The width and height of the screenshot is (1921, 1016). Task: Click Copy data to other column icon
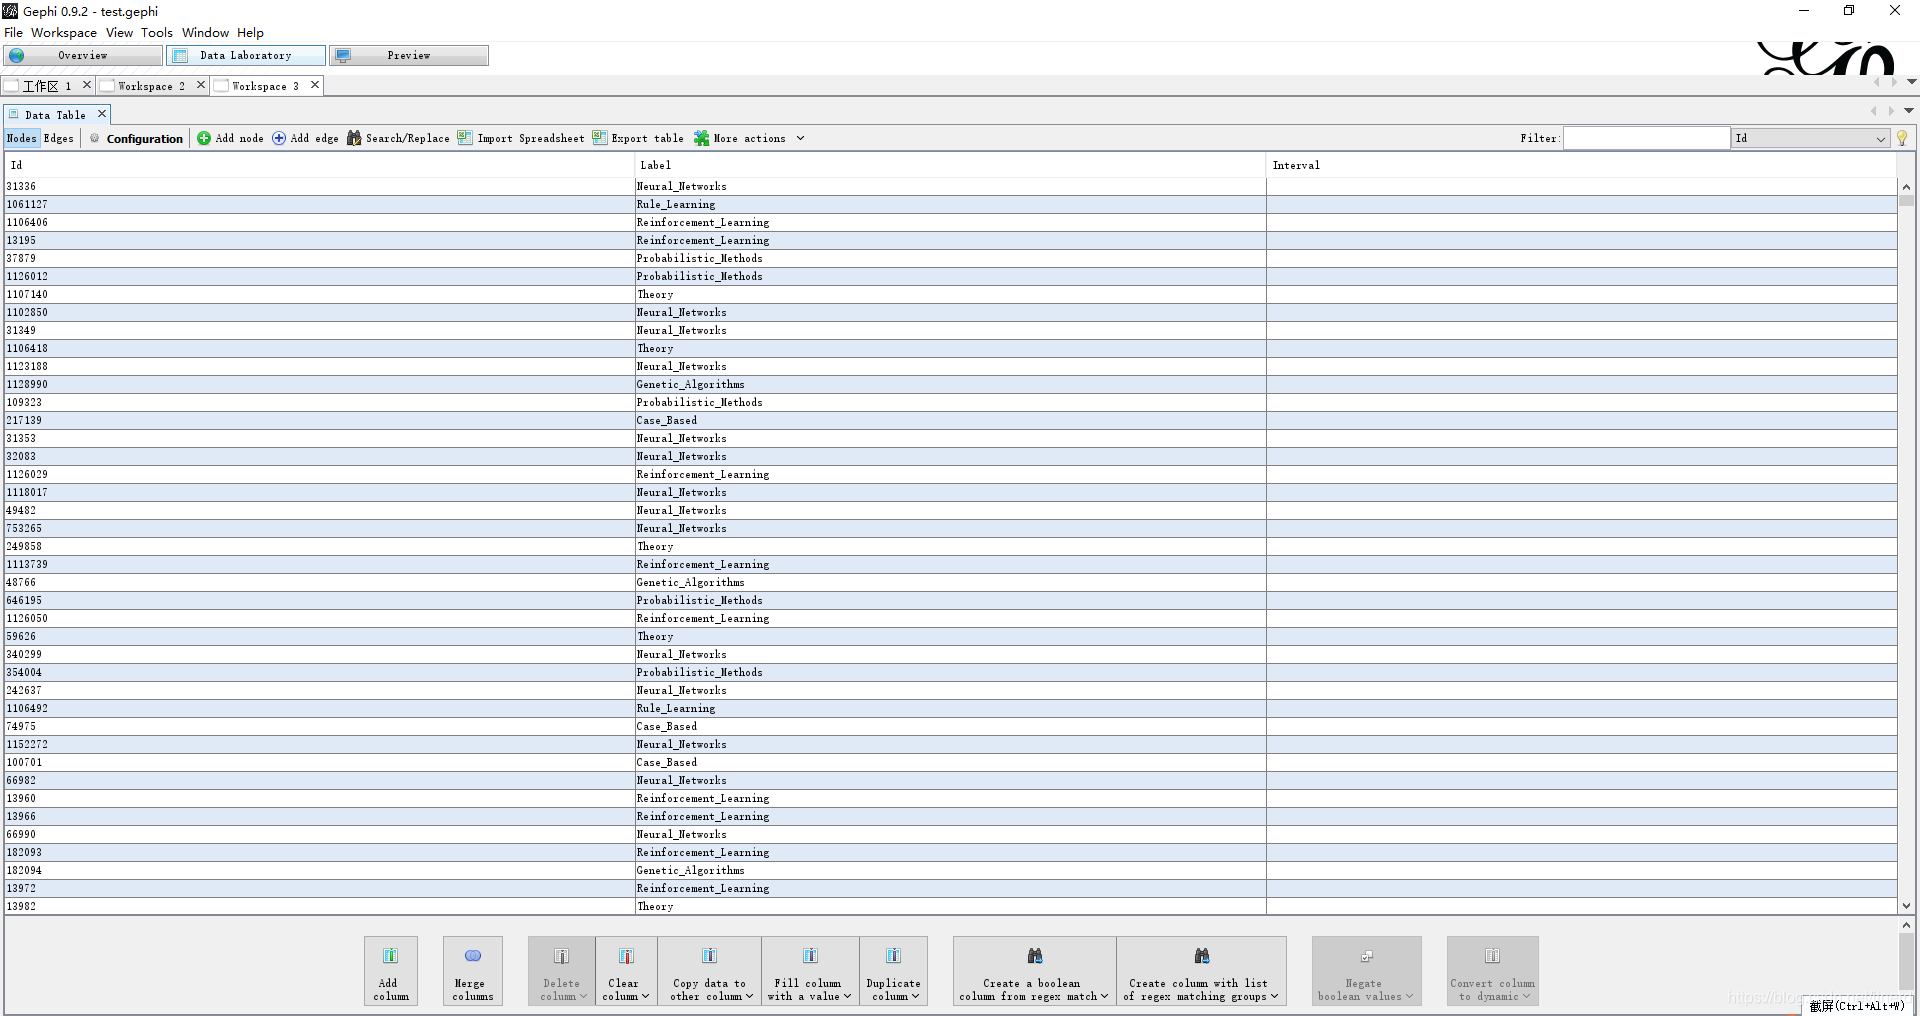click(709, 956)
